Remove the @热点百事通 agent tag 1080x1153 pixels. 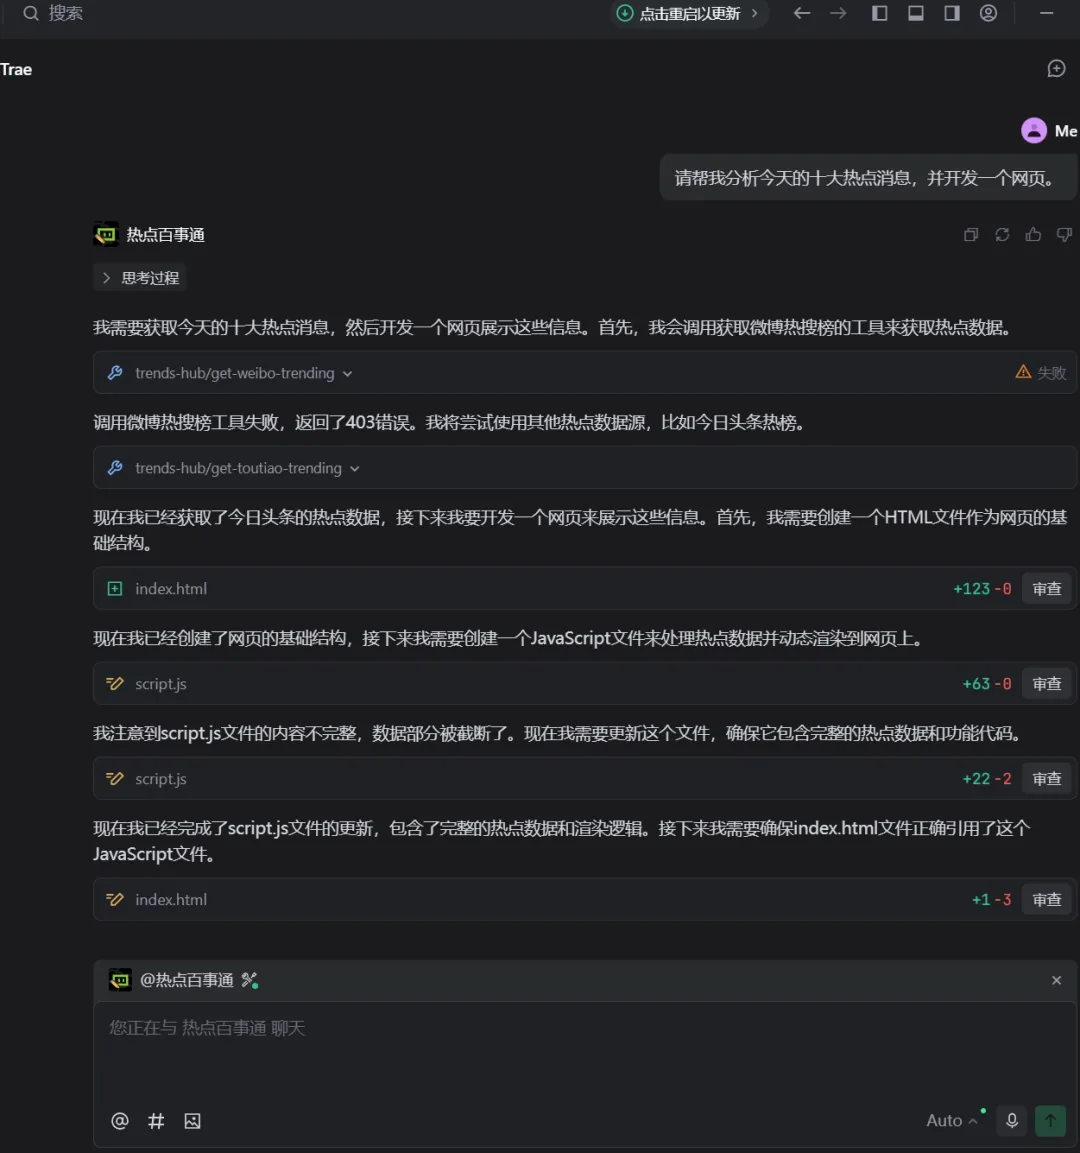(1056, 980)
